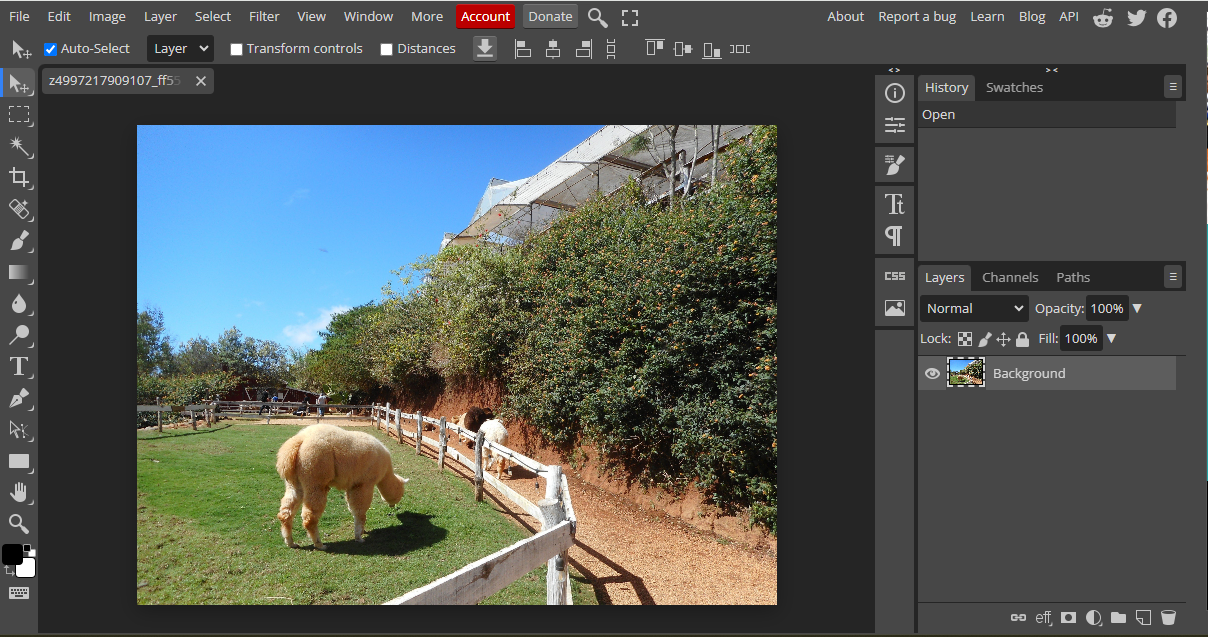This screenshot has width=1208, height=637.
Task: Open the Learn link
Action: (x=987, y=16)
